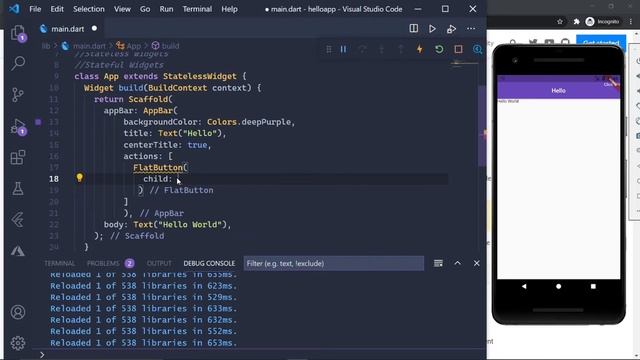
Task: Open Run and Debug view
Action: (18, 127)
